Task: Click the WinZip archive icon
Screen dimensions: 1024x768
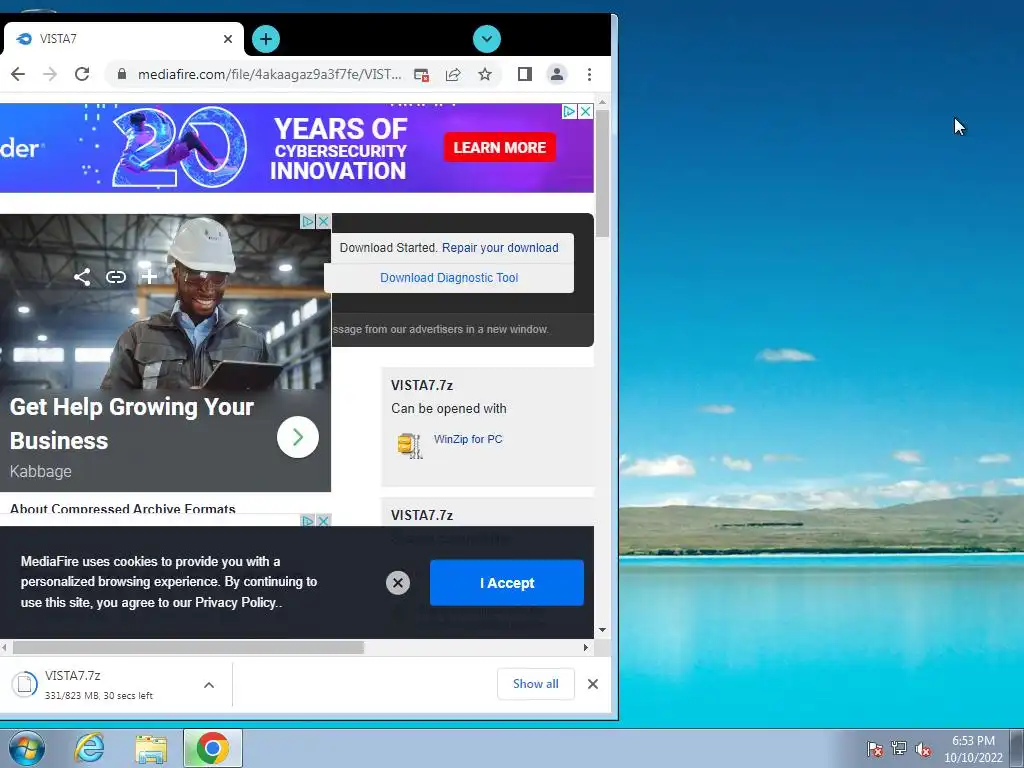Action: coord(409,445)
